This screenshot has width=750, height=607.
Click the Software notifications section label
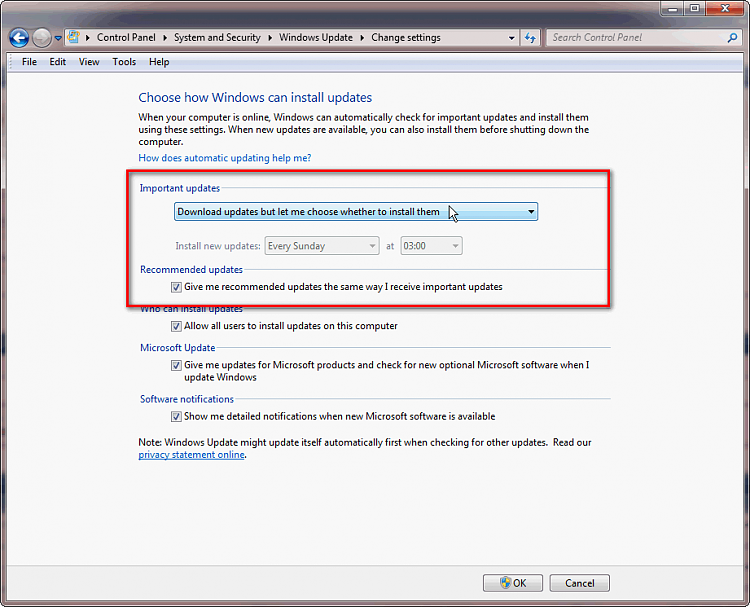187,399
